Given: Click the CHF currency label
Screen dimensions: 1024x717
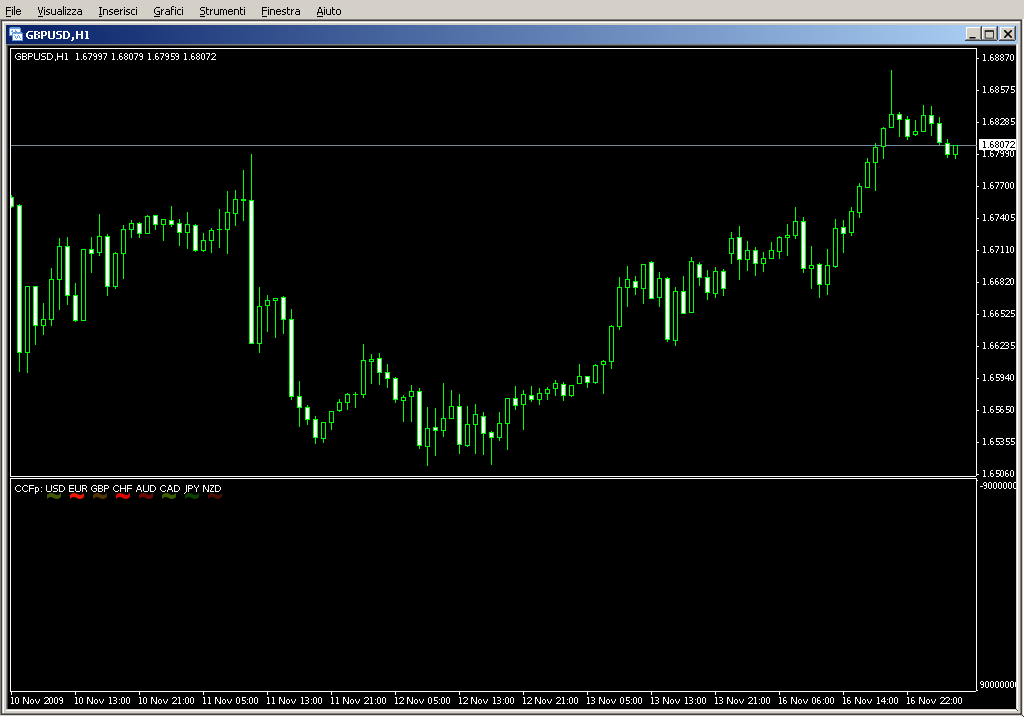Looking at the screenshot, I should [x=122, y=488].
